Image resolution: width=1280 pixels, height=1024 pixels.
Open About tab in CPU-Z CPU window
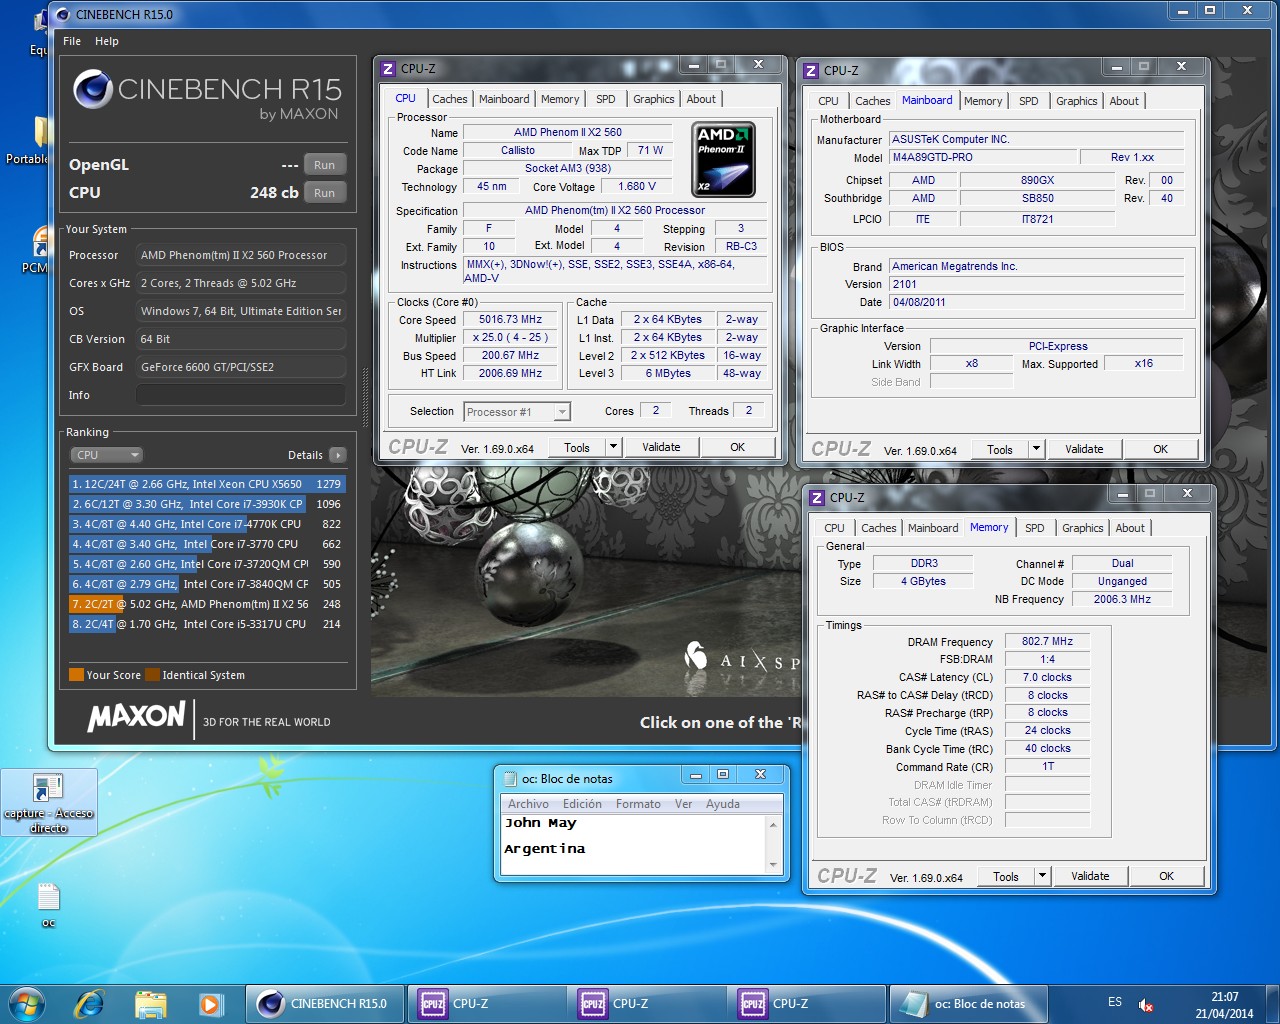pyautogui.click(x=701, y=99)
